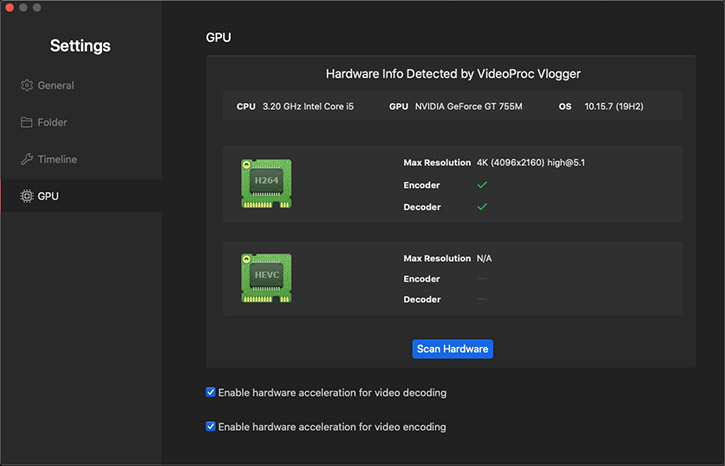Click the General gear icon in sidebar
The image size is (725, 466).
(x=27, y=86)
